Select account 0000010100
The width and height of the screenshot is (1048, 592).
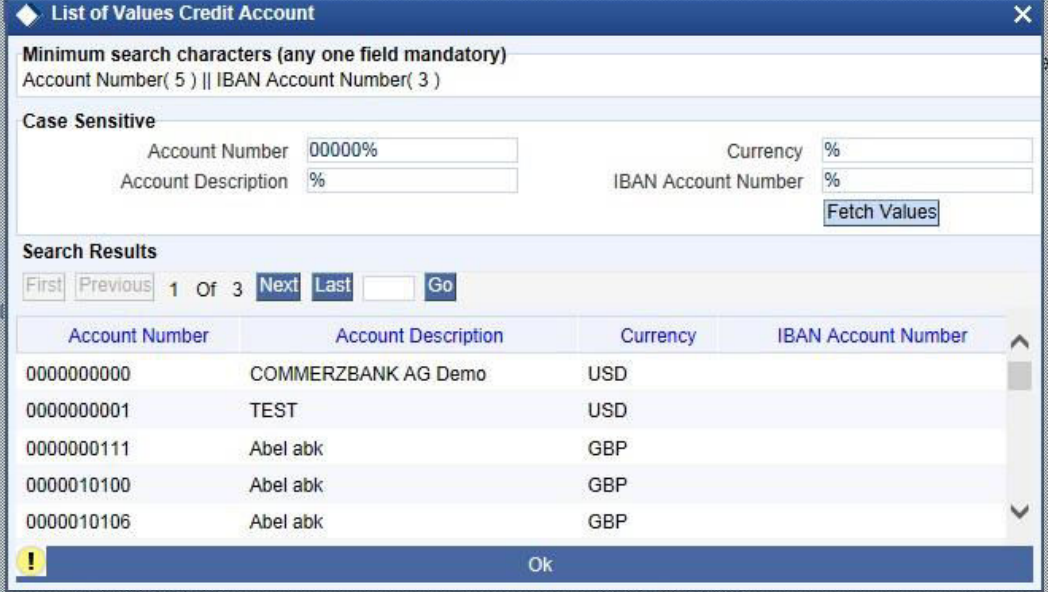[78, 485]
